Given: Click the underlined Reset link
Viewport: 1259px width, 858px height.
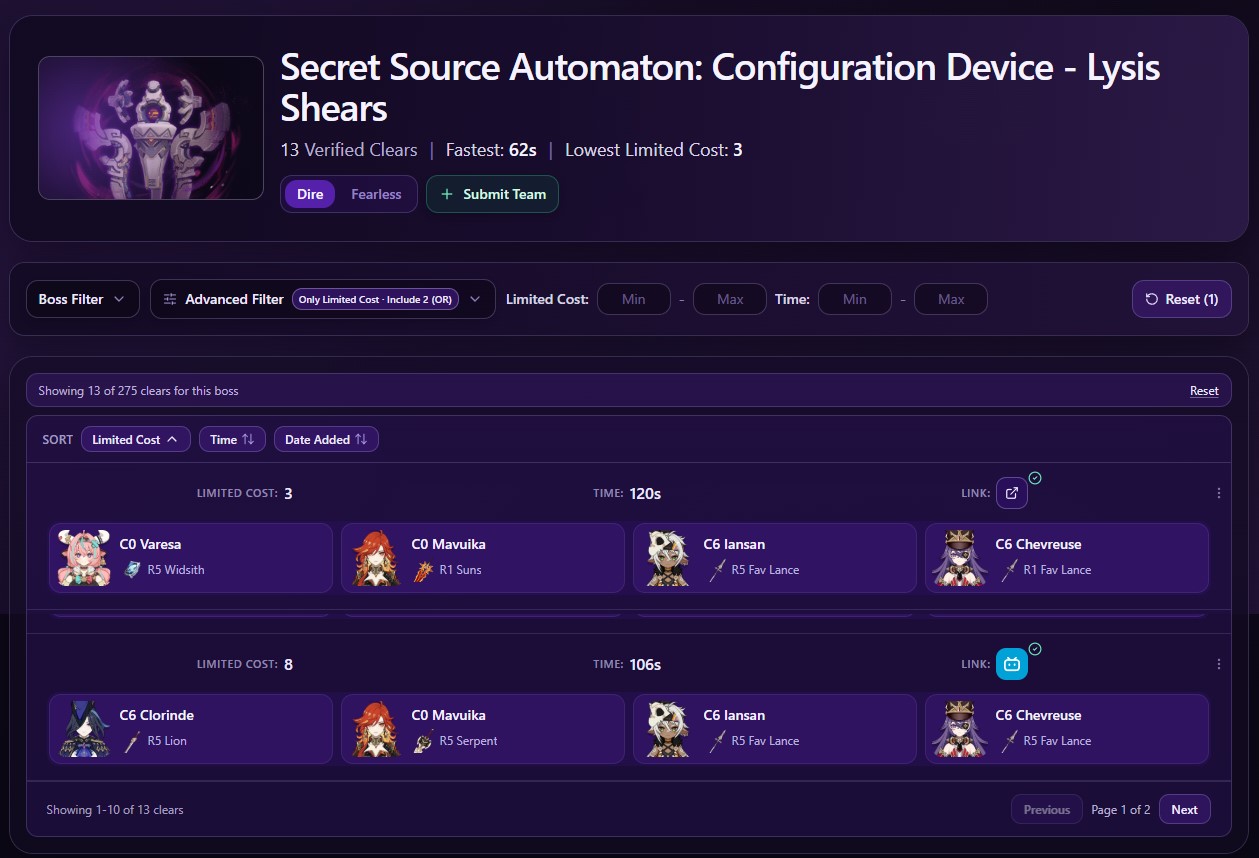Looking at the screenshot, I should click(x=1204, y=391).
